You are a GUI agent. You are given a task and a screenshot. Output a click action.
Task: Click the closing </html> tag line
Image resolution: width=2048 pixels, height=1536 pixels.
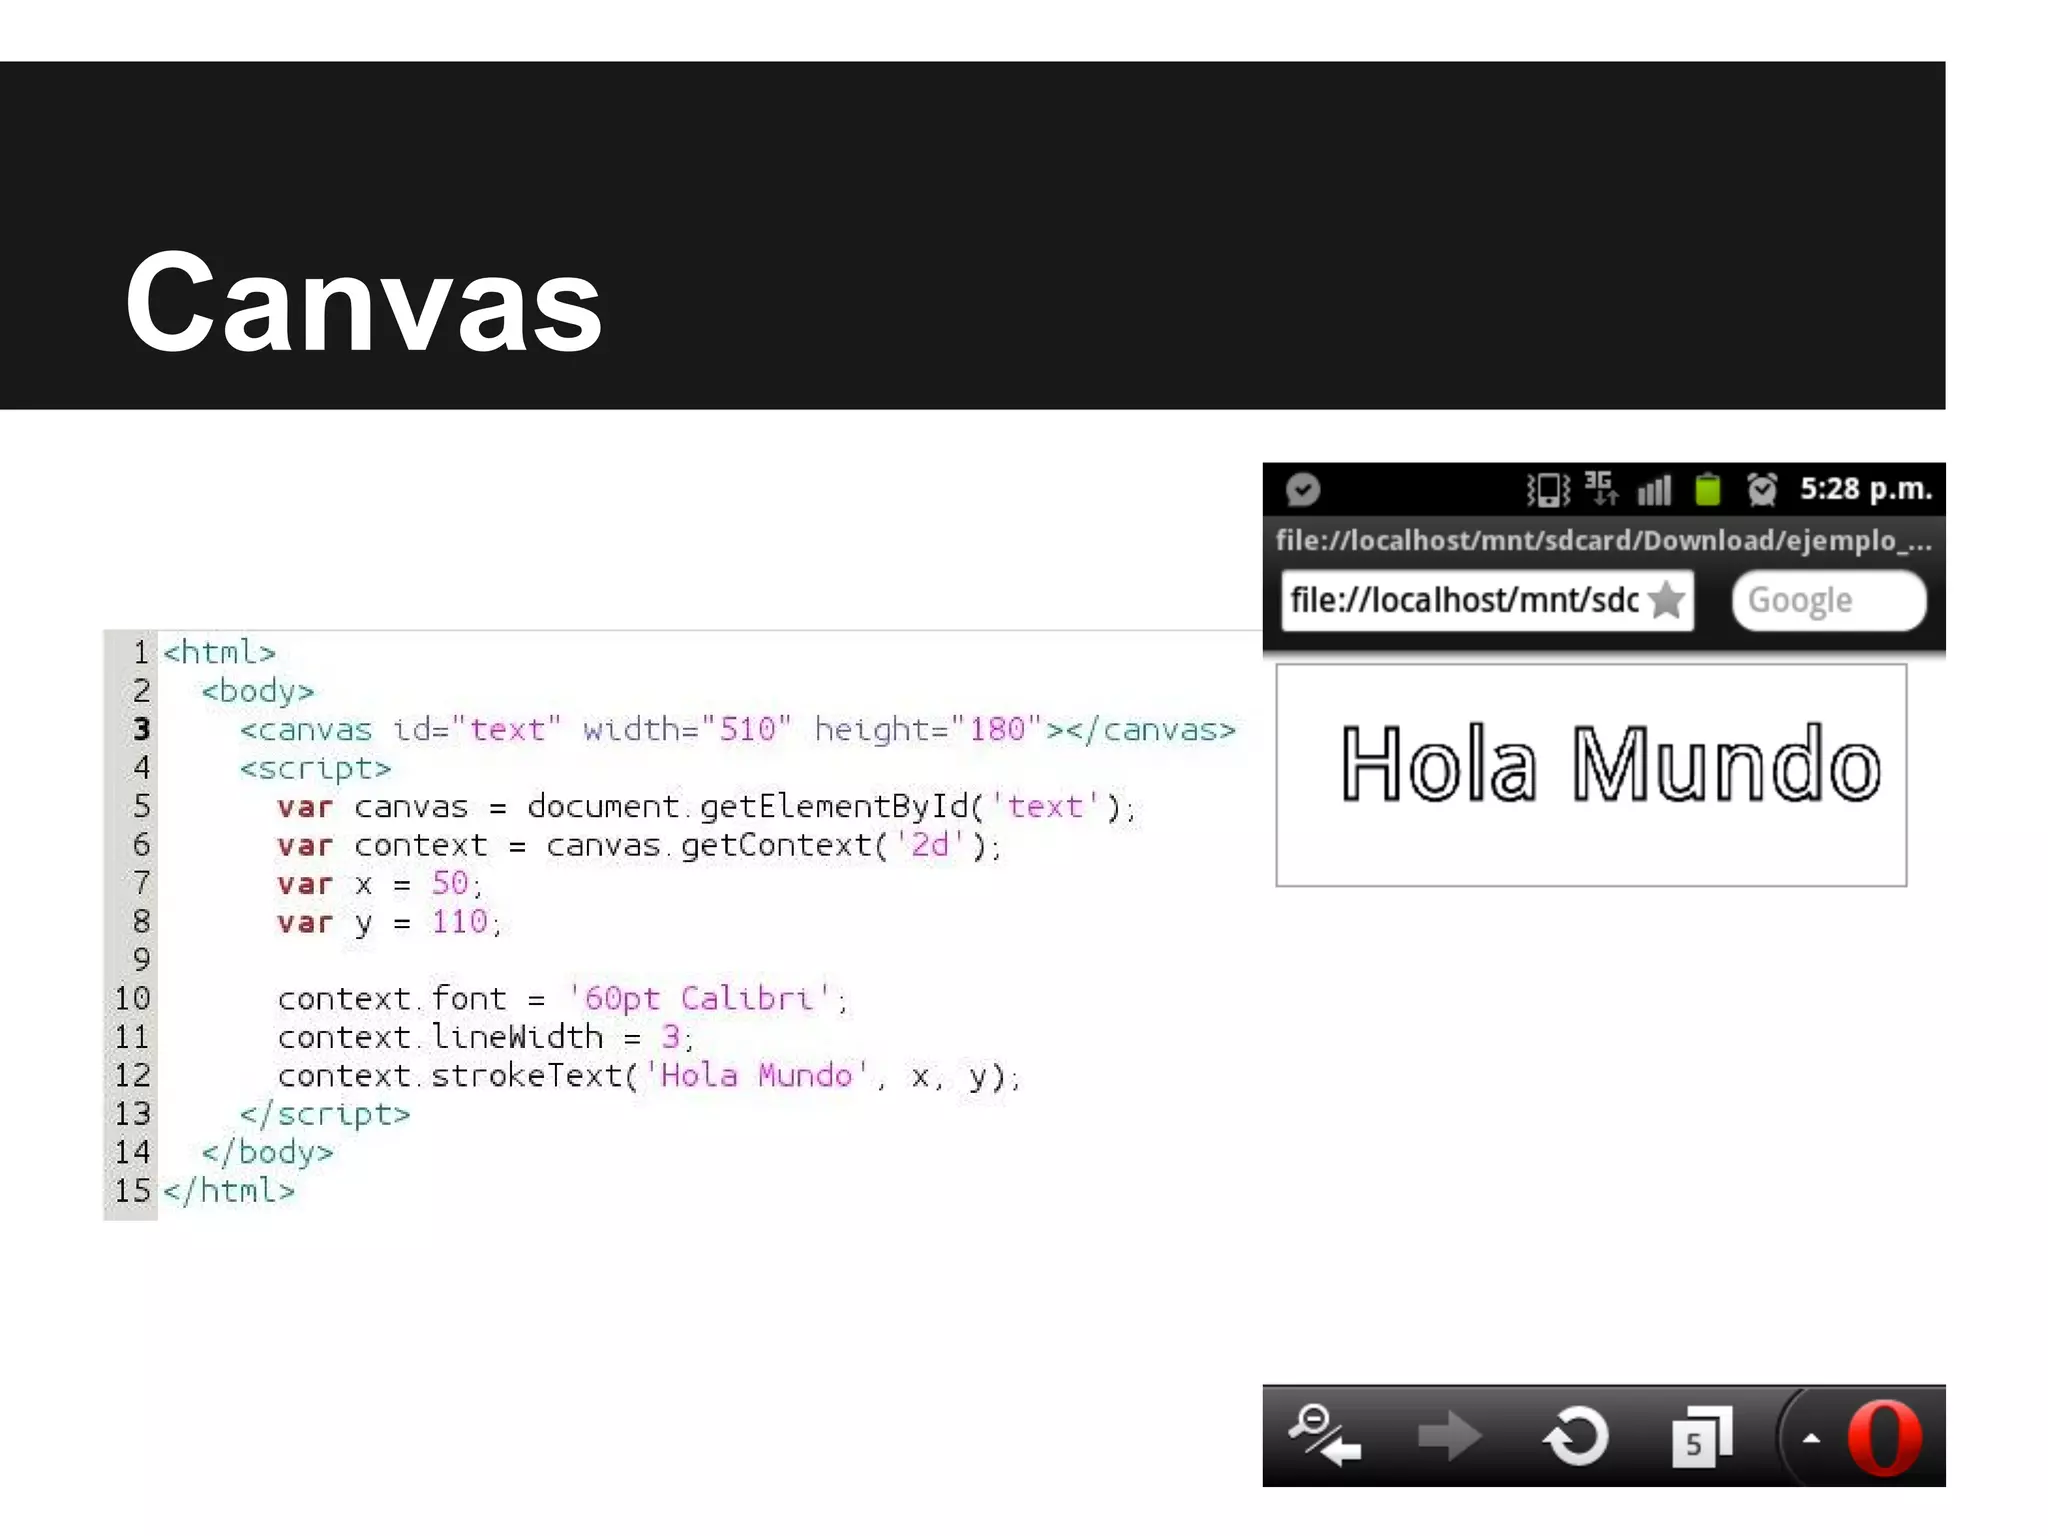[x=229, y=1191]
